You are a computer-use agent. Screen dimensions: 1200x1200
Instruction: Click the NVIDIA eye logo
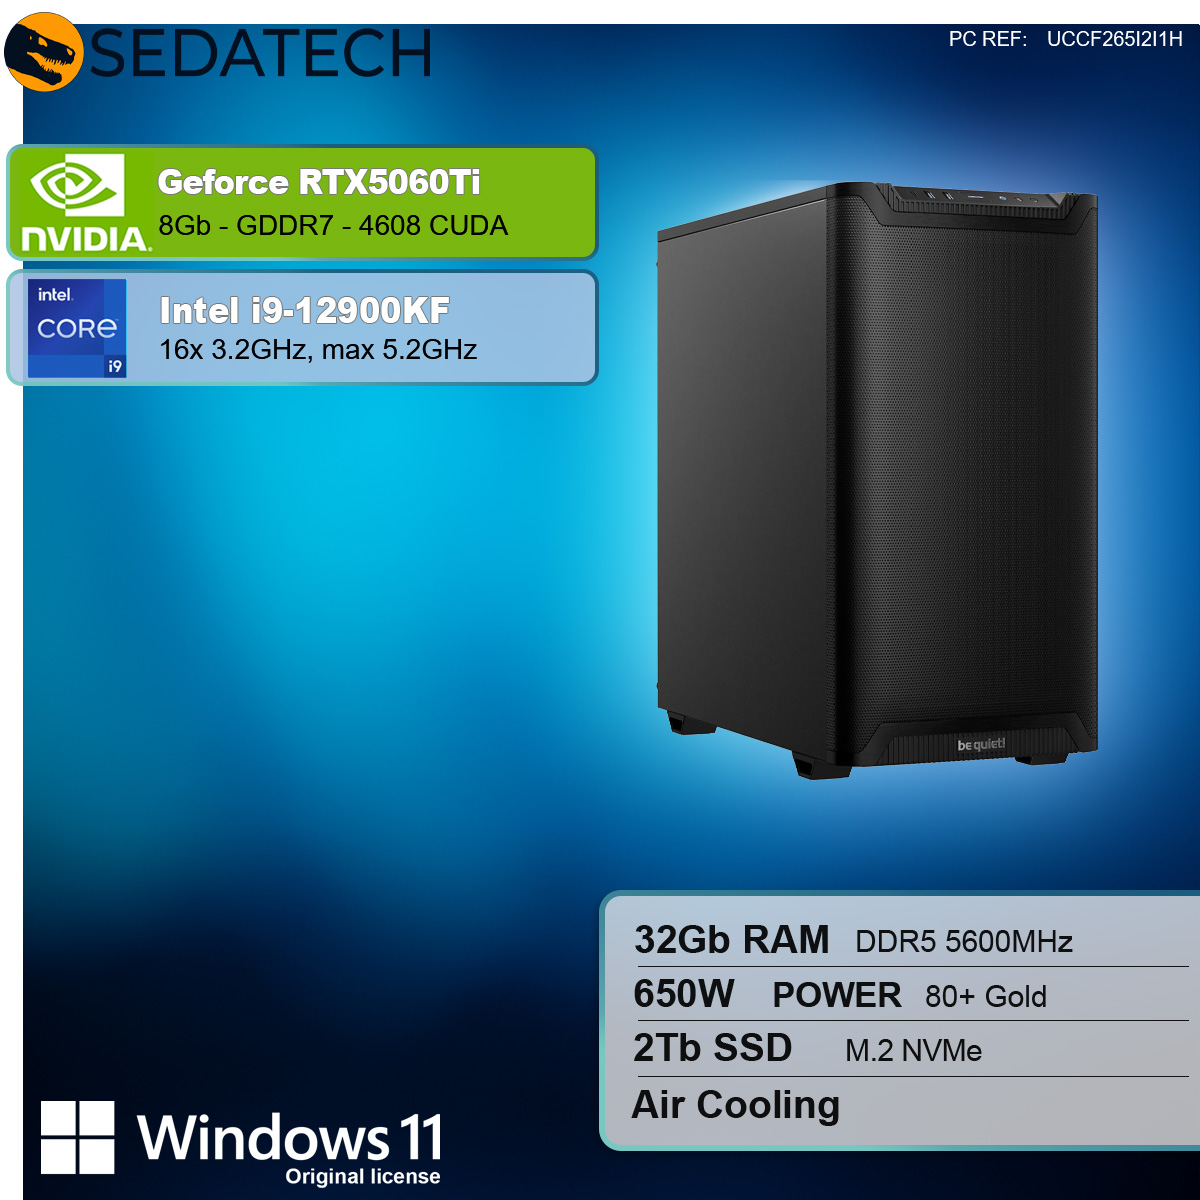point(77,184)
